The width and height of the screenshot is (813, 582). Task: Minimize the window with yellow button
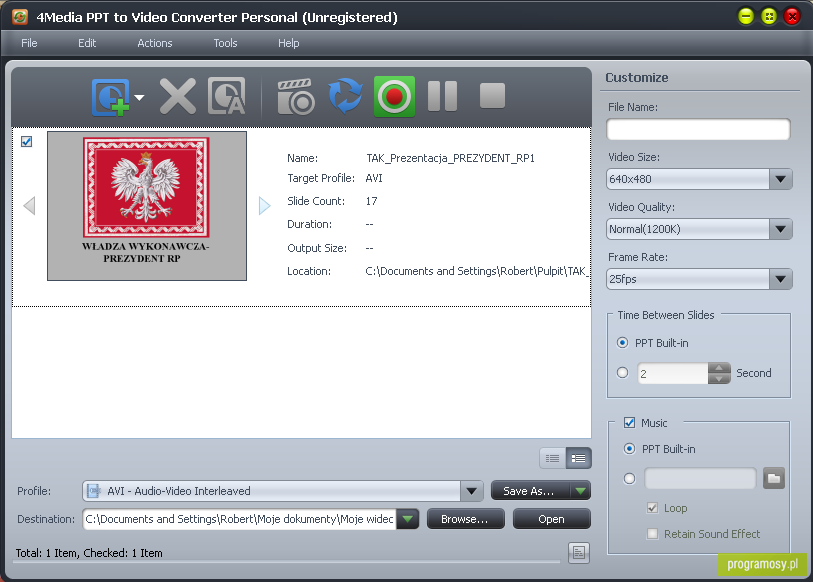pyautogui.click(x=746, y=17)
